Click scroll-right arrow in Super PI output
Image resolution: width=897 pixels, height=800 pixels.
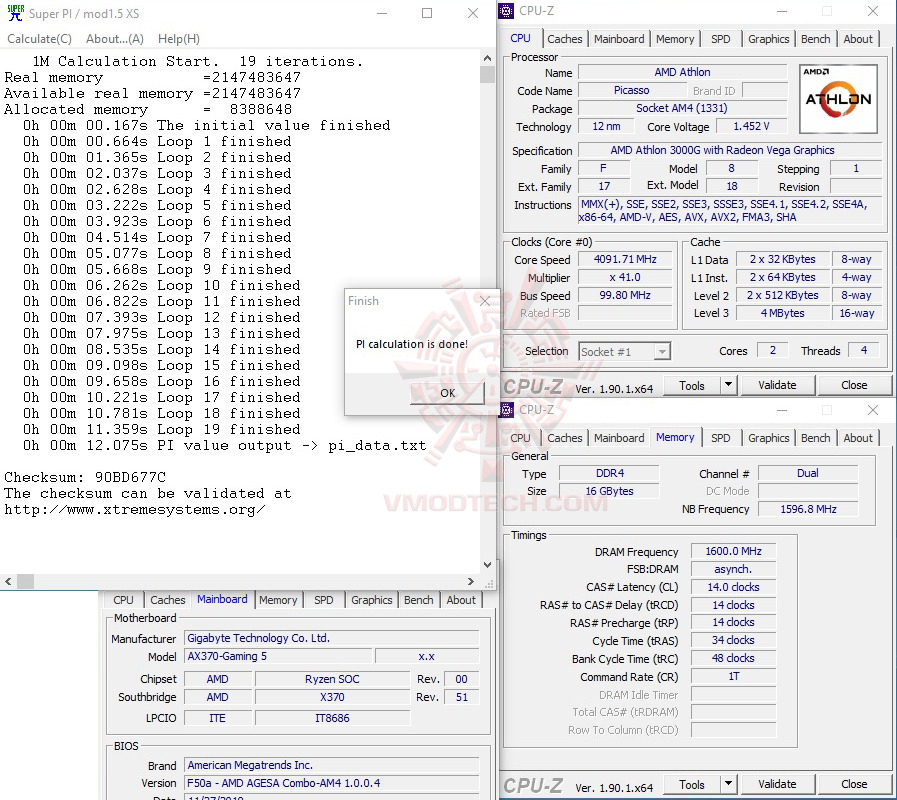(470, 581)
